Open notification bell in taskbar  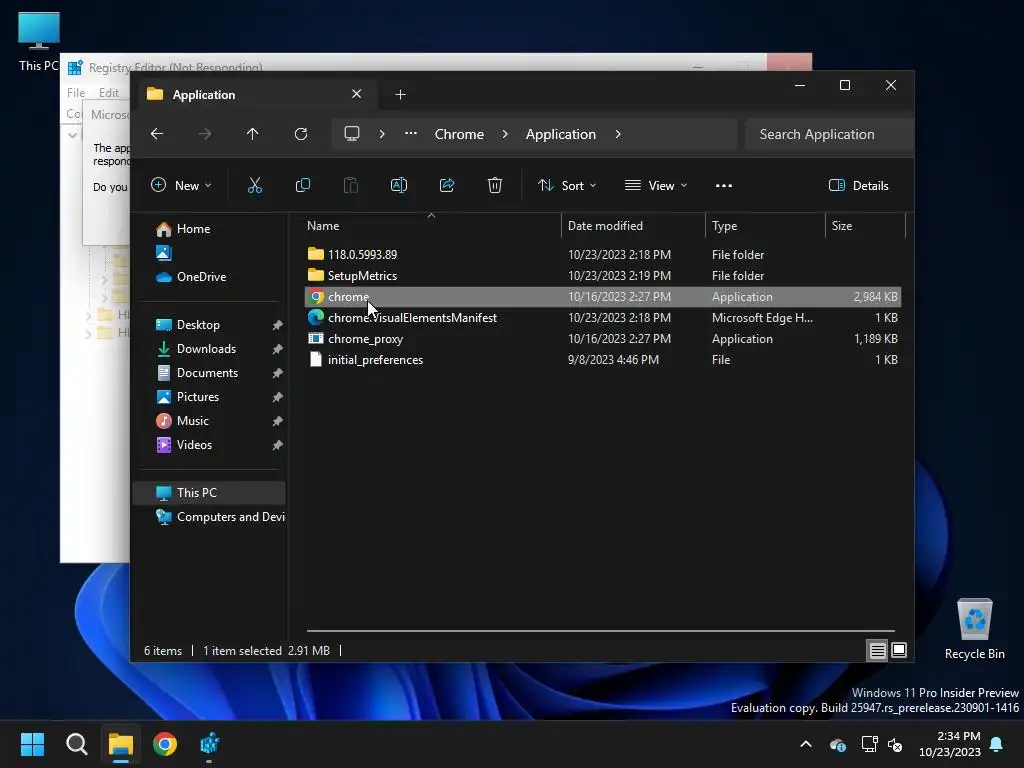tap(996, 744)
